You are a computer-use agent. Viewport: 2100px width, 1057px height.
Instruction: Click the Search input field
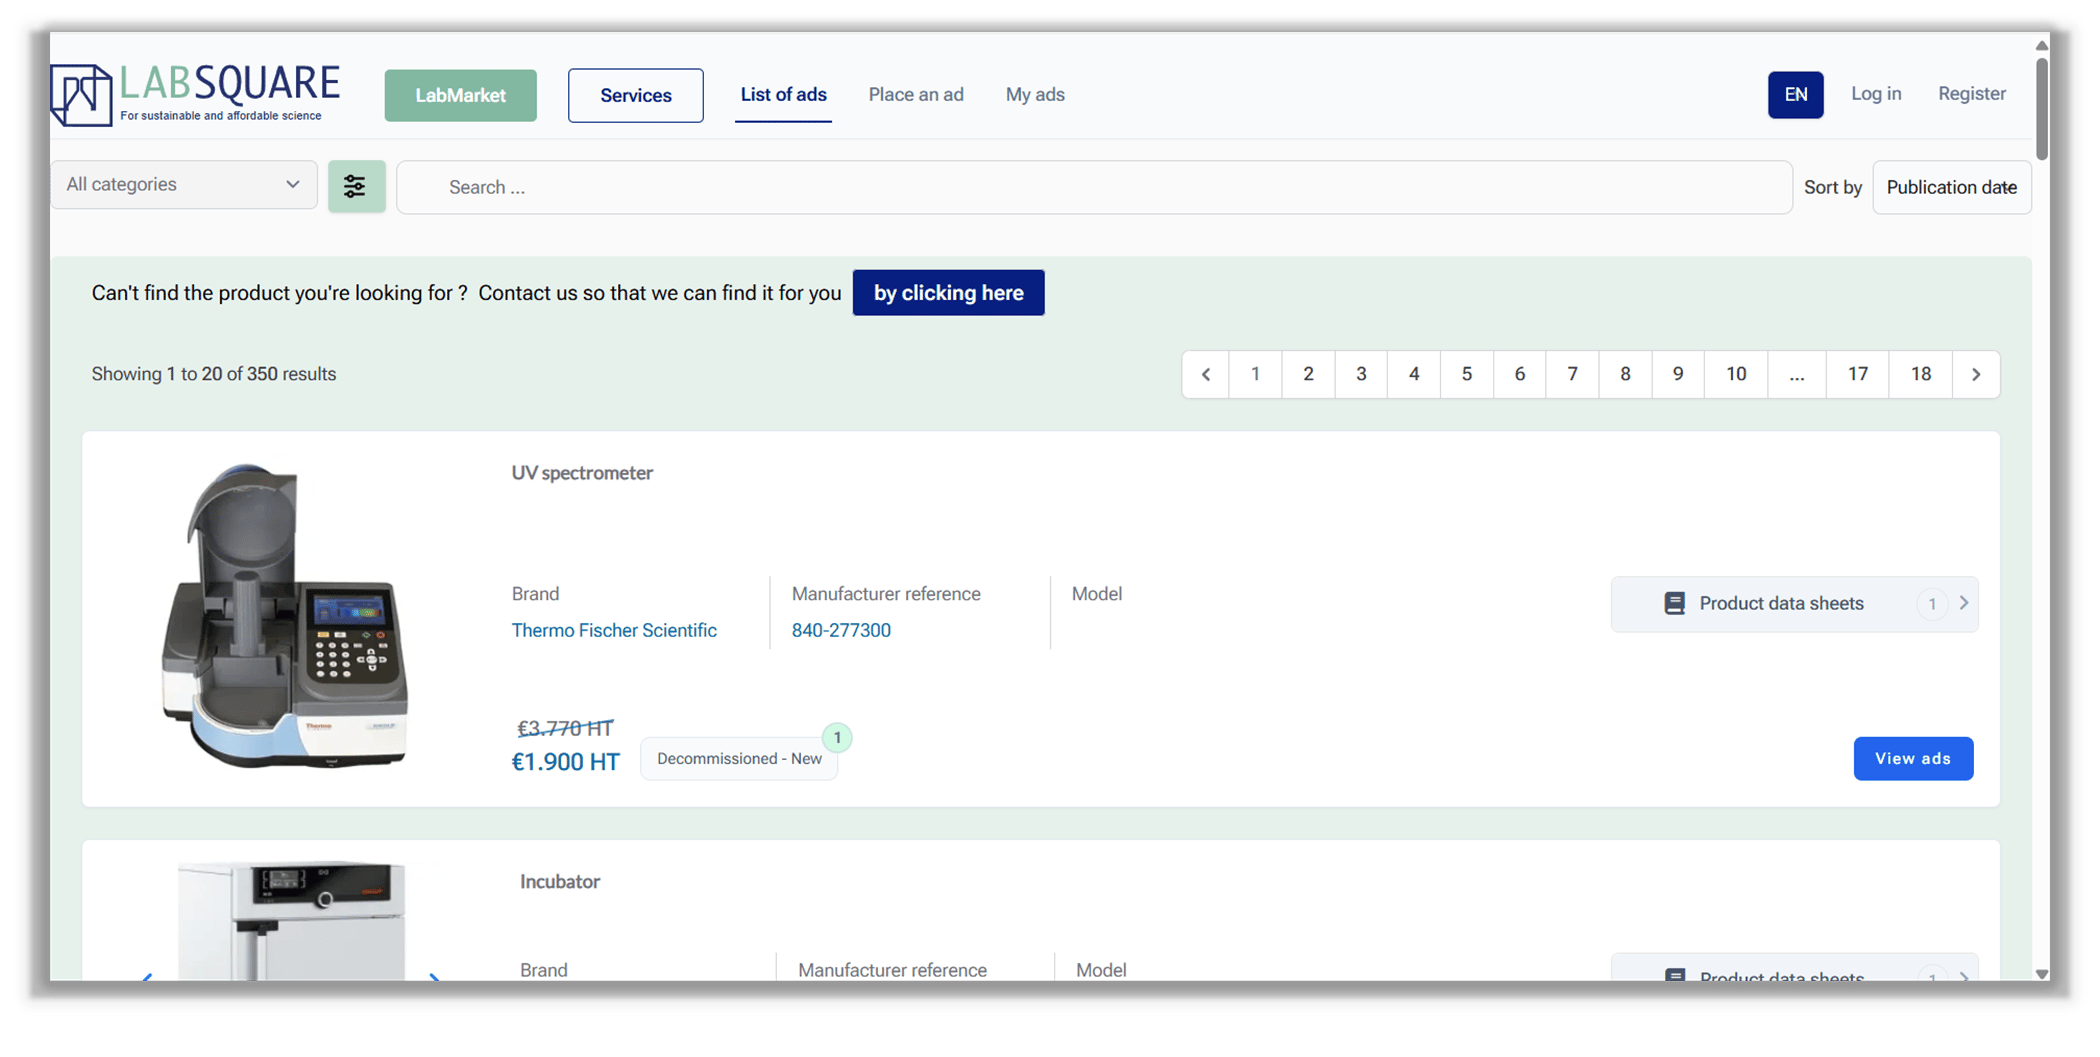click(1094, 187)
